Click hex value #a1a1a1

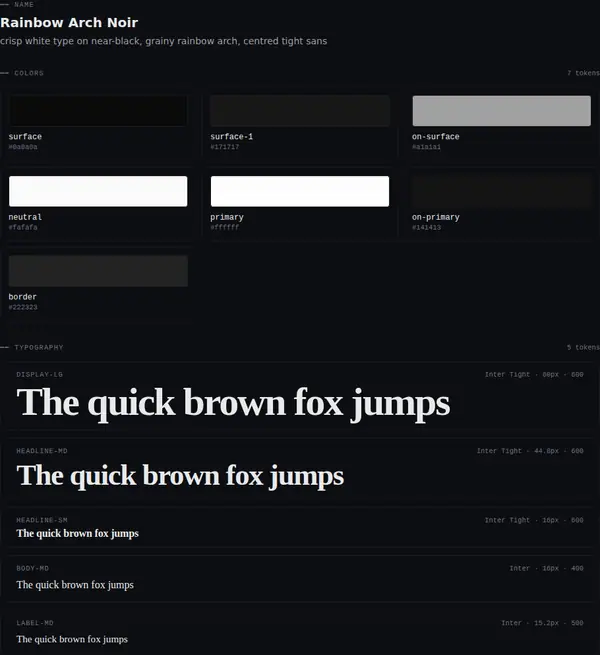(x=426, y=147)
